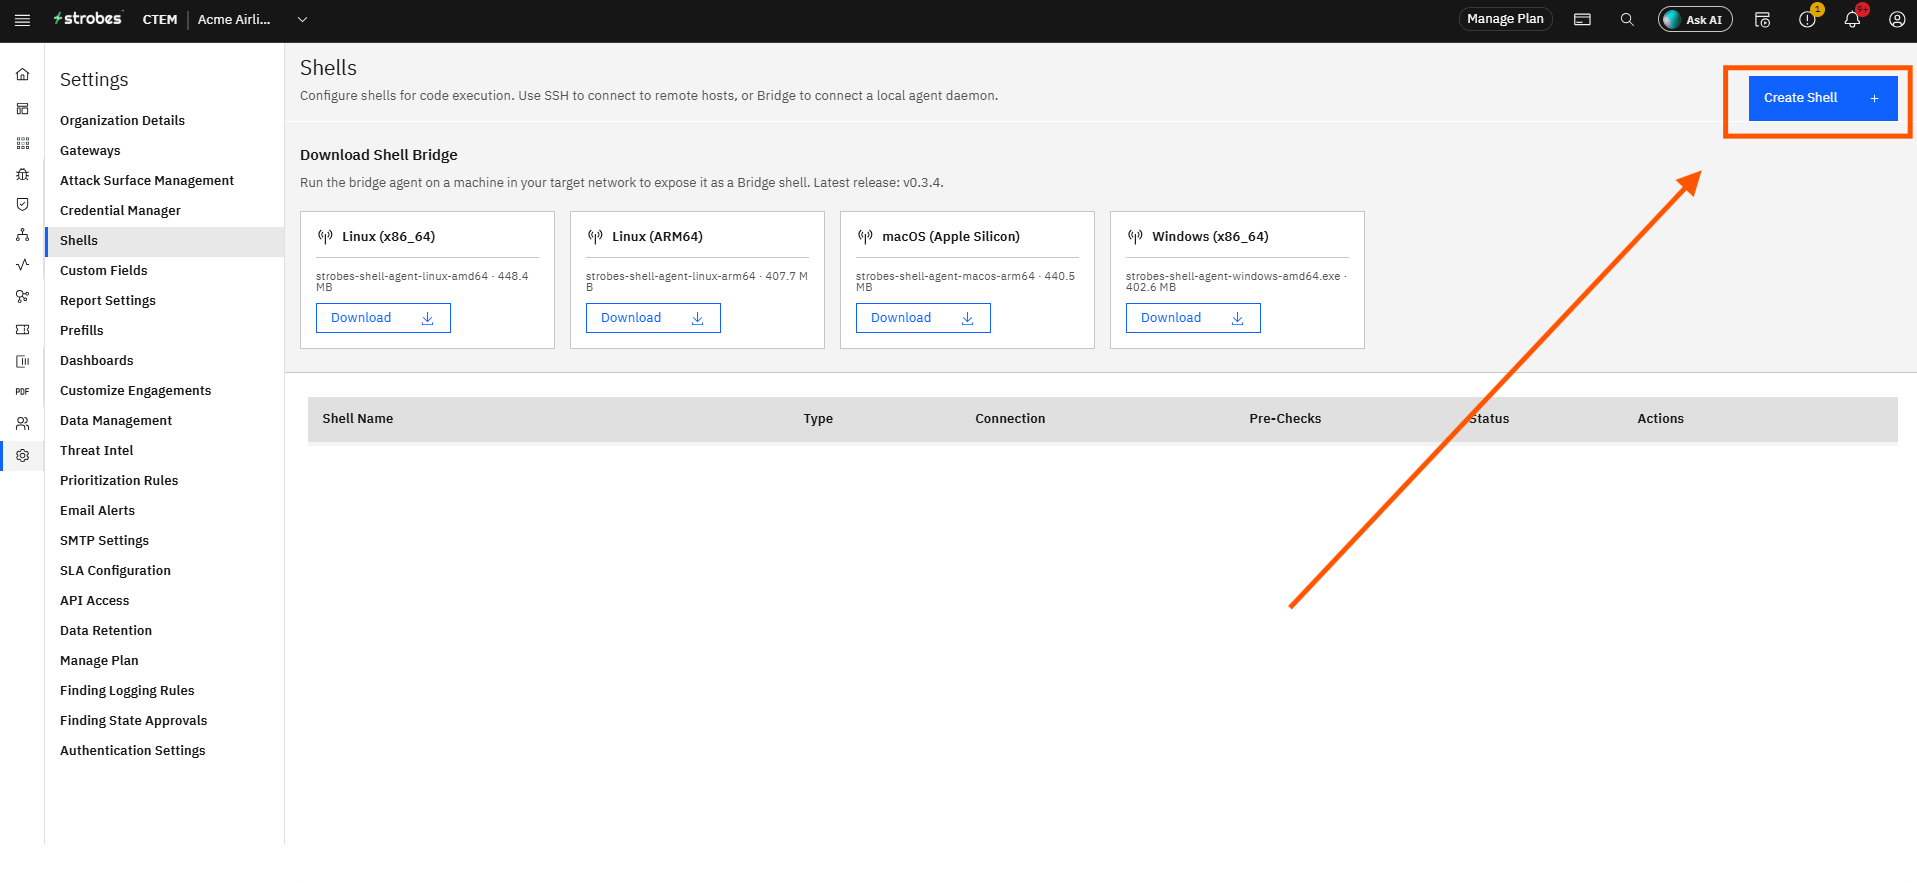This screenshot has width=1917, height=883.
Task: Open the bug icon in the sidebar
Action: [22, 174]
